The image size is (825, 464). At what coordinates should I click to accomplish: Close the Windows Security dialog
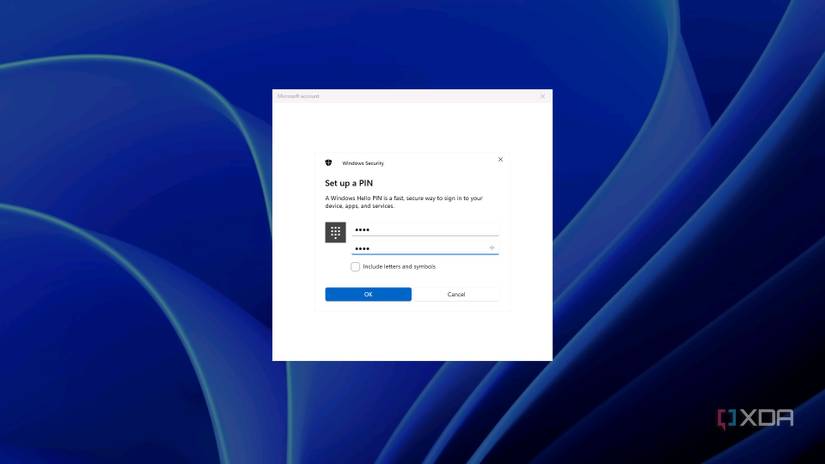coord(500,159)
